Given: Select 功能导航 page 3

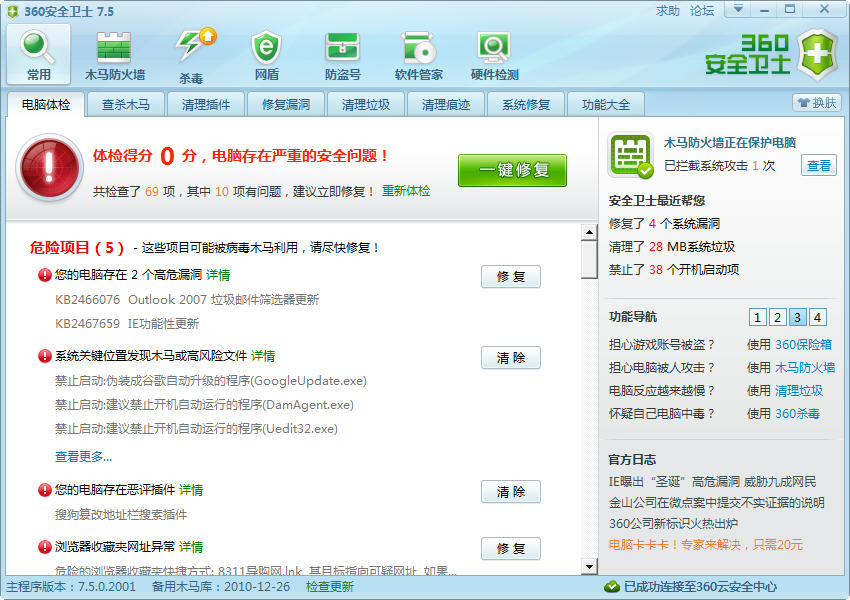Looking at the screenshot, I should tap(797, 317).
